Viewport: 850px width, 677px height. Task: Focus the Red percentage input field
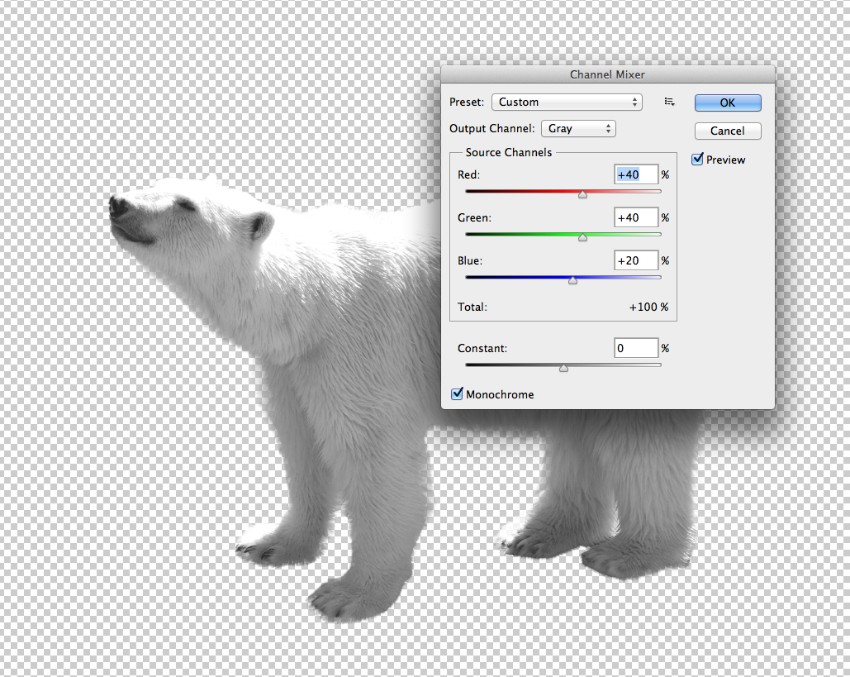(x=636, y=175)
